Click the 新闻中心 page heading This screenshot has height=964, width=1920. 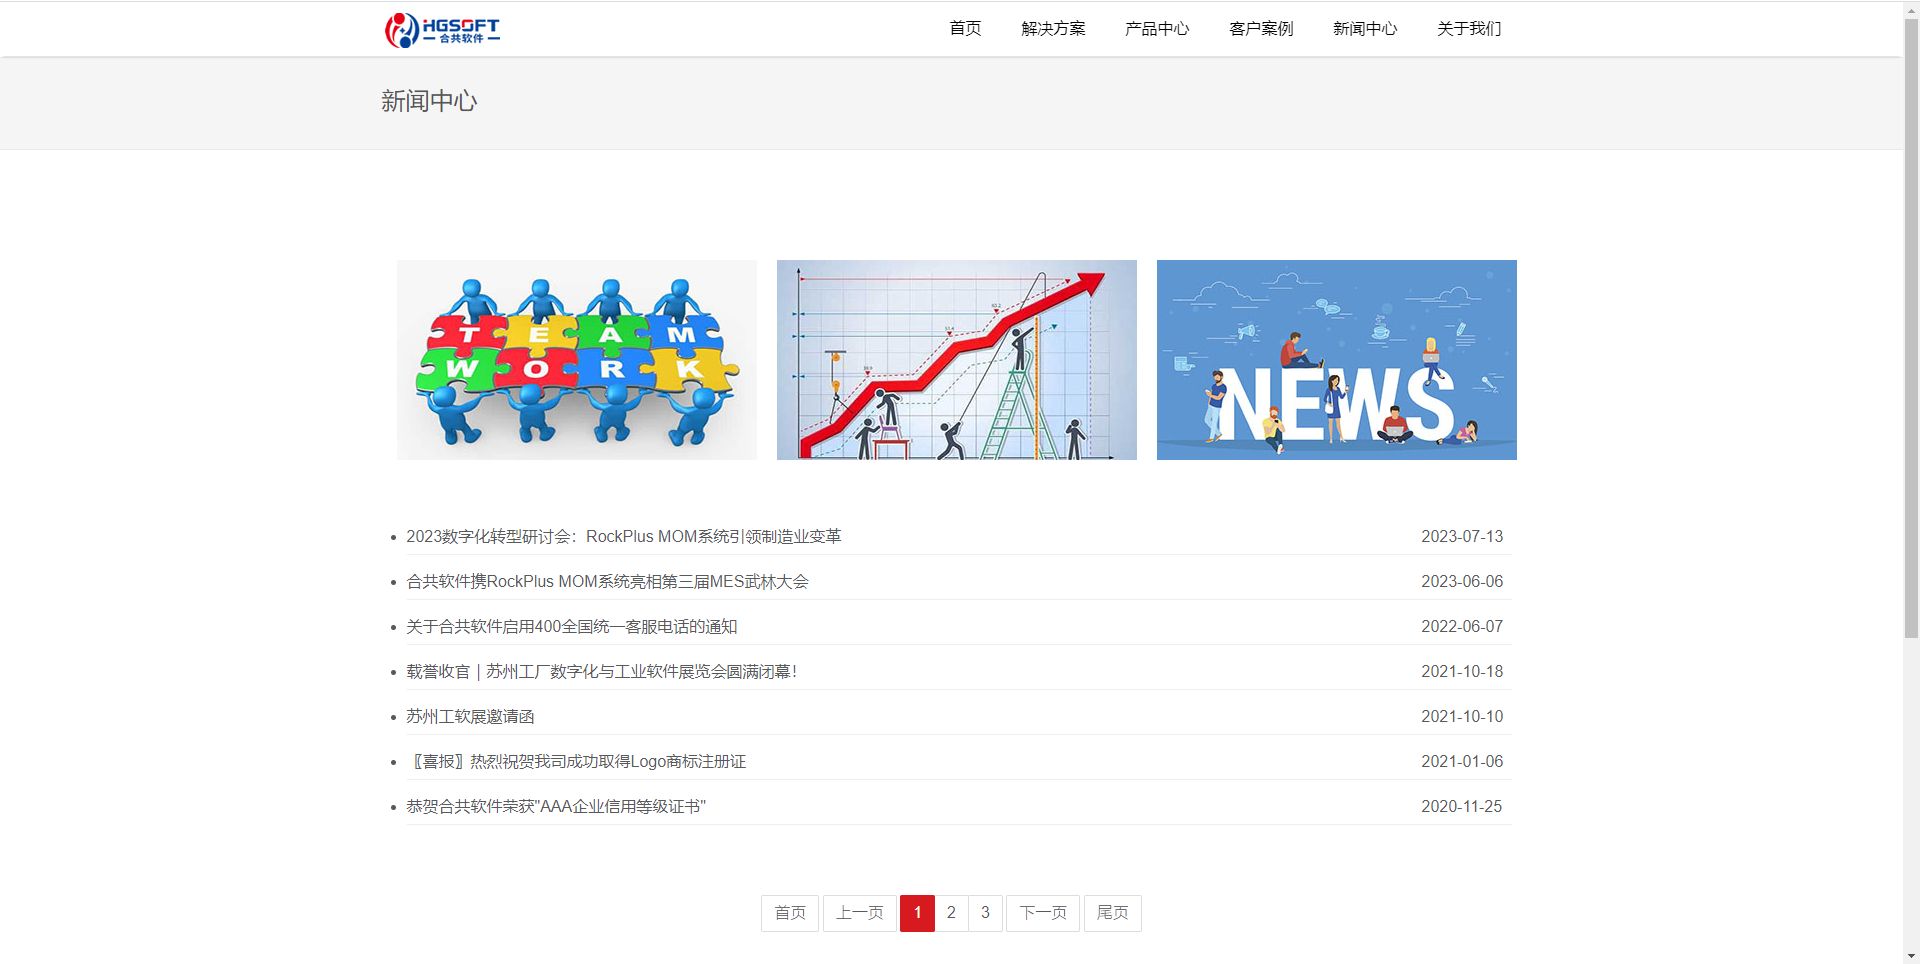(x=429, y=101)
